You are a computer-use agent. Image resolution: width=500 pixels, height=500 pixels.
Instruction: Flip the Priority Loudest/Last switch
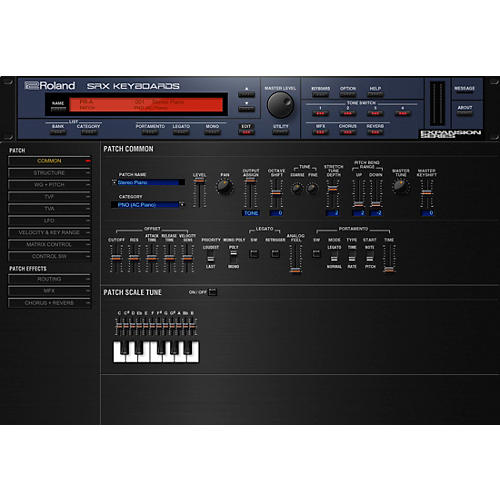210,257
